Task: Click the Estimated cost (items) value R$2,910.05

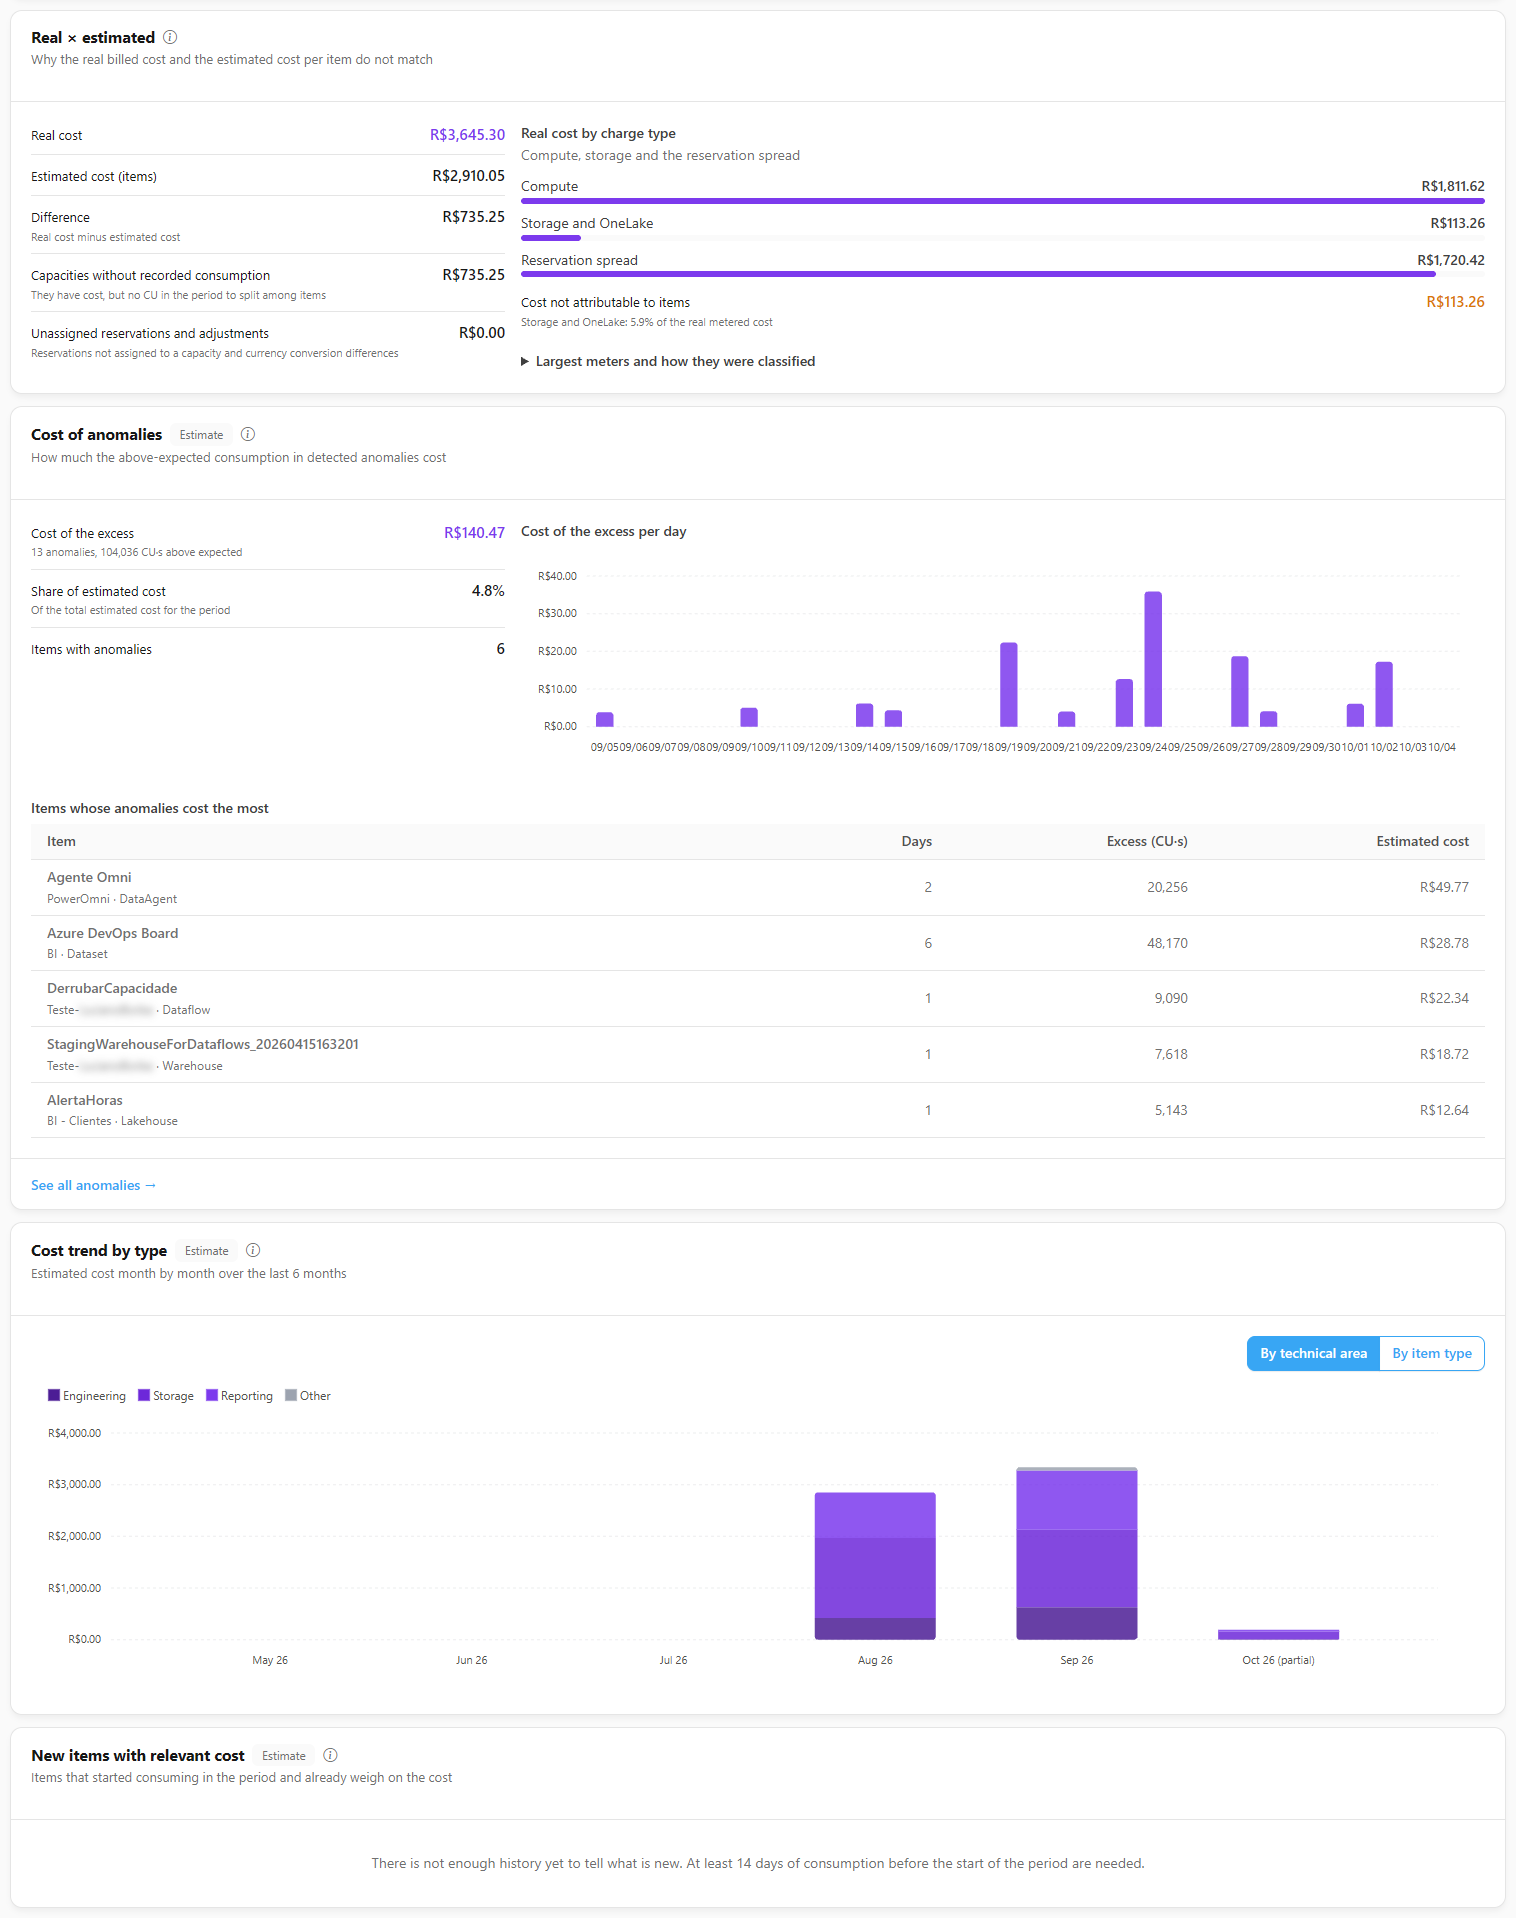Action: click(x=468, y=176)
